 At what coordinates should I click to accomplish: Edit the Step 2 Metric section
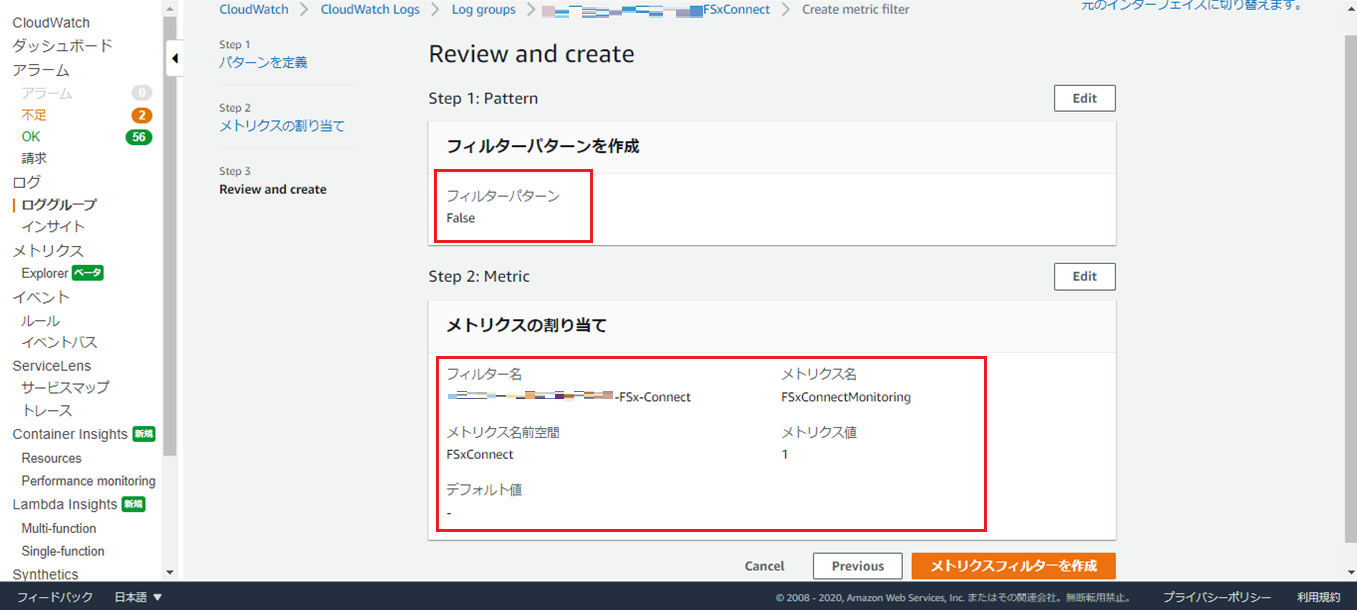click(x=1085, y=276)
